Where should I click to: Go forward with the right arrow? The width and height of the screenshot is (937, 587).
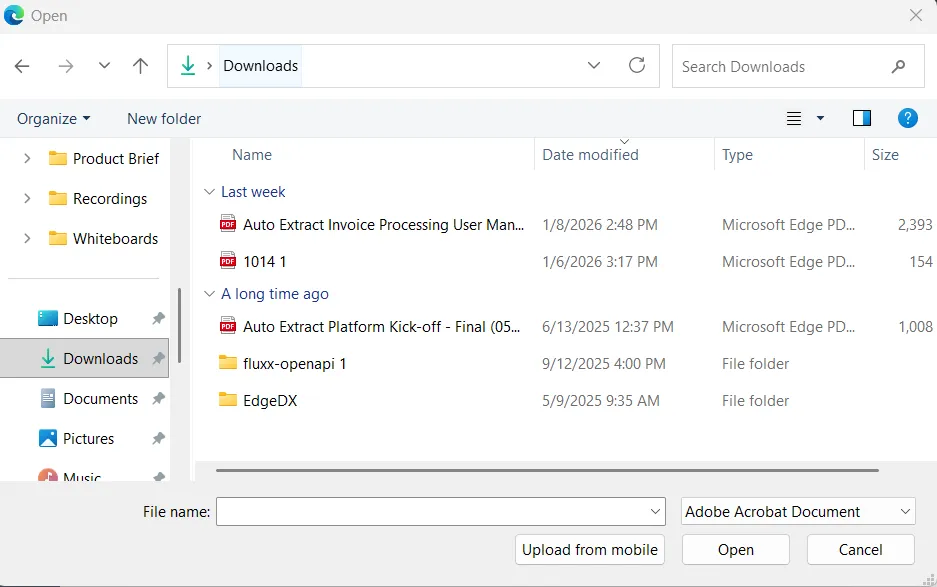(x=66, y=66)
